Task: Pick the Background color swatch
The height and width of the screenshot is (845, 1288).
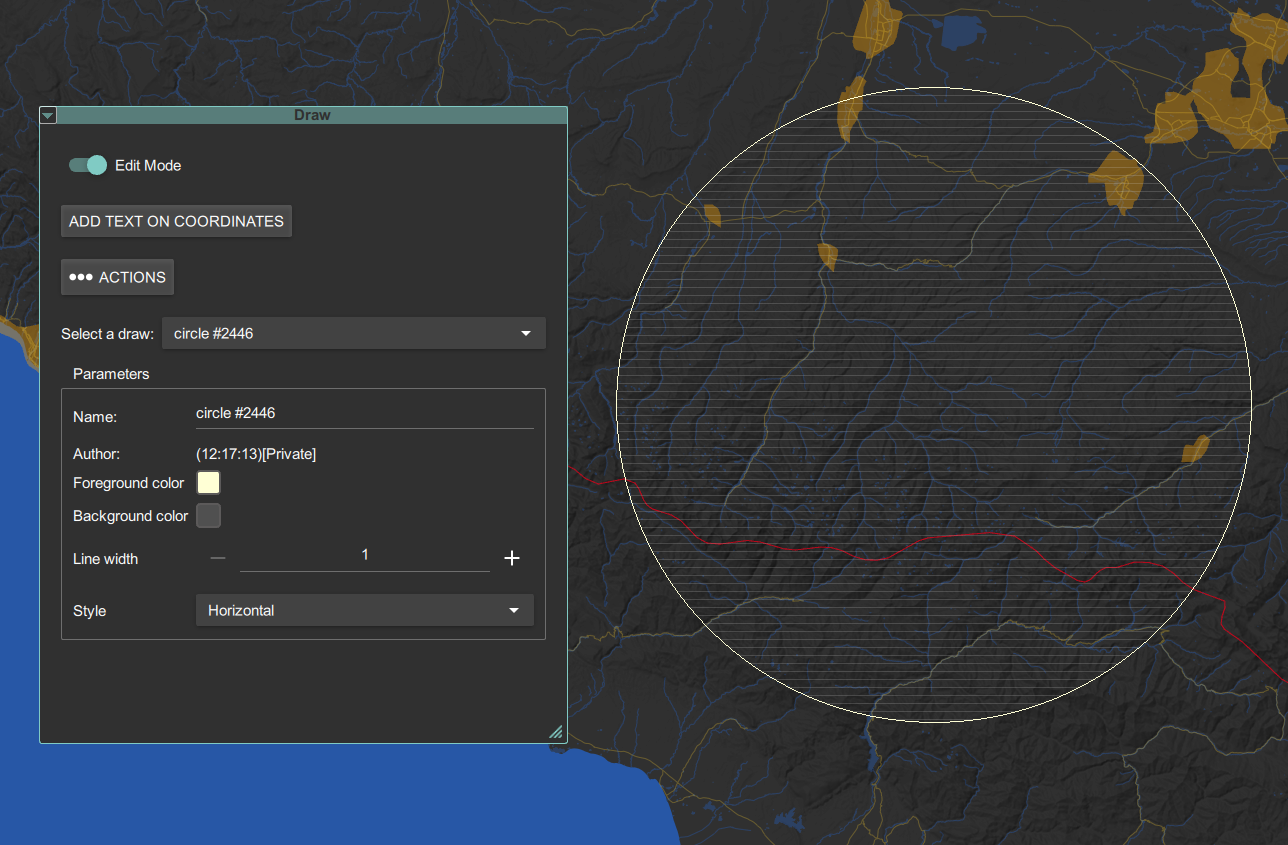Action: 208,516
